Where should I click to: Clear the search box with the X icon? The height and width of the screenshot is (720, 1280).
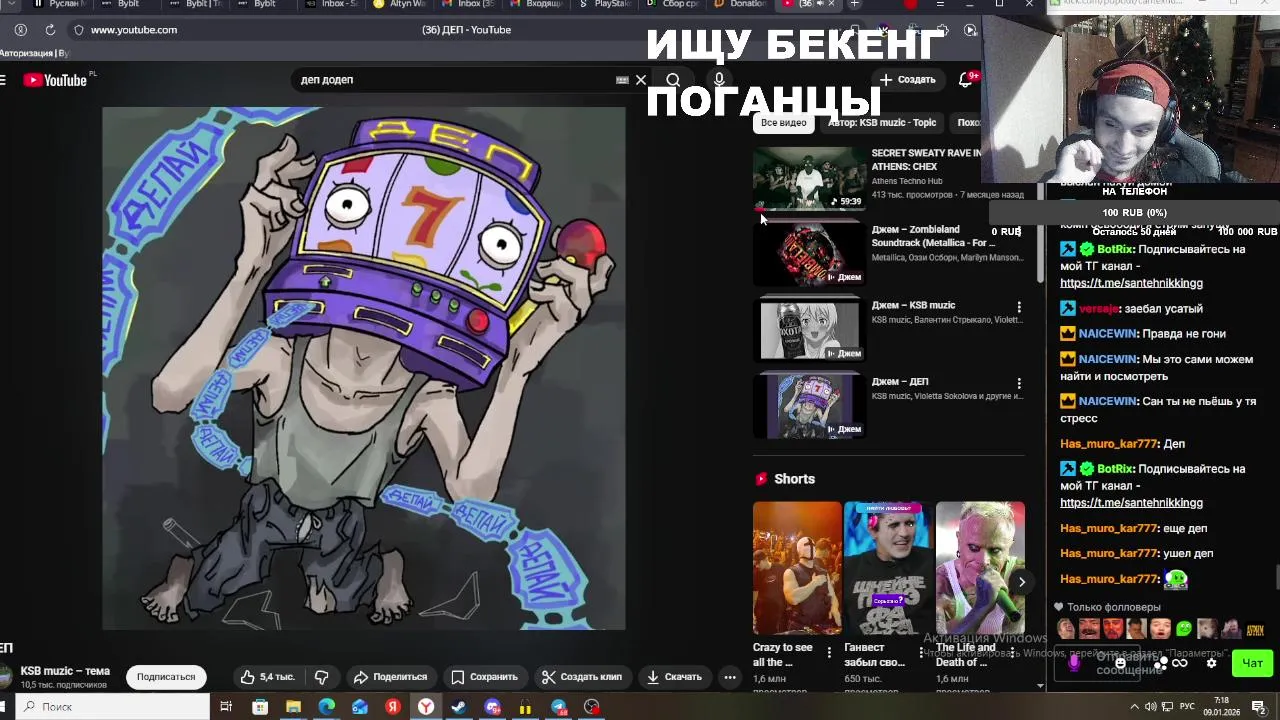tap(641, 80)
